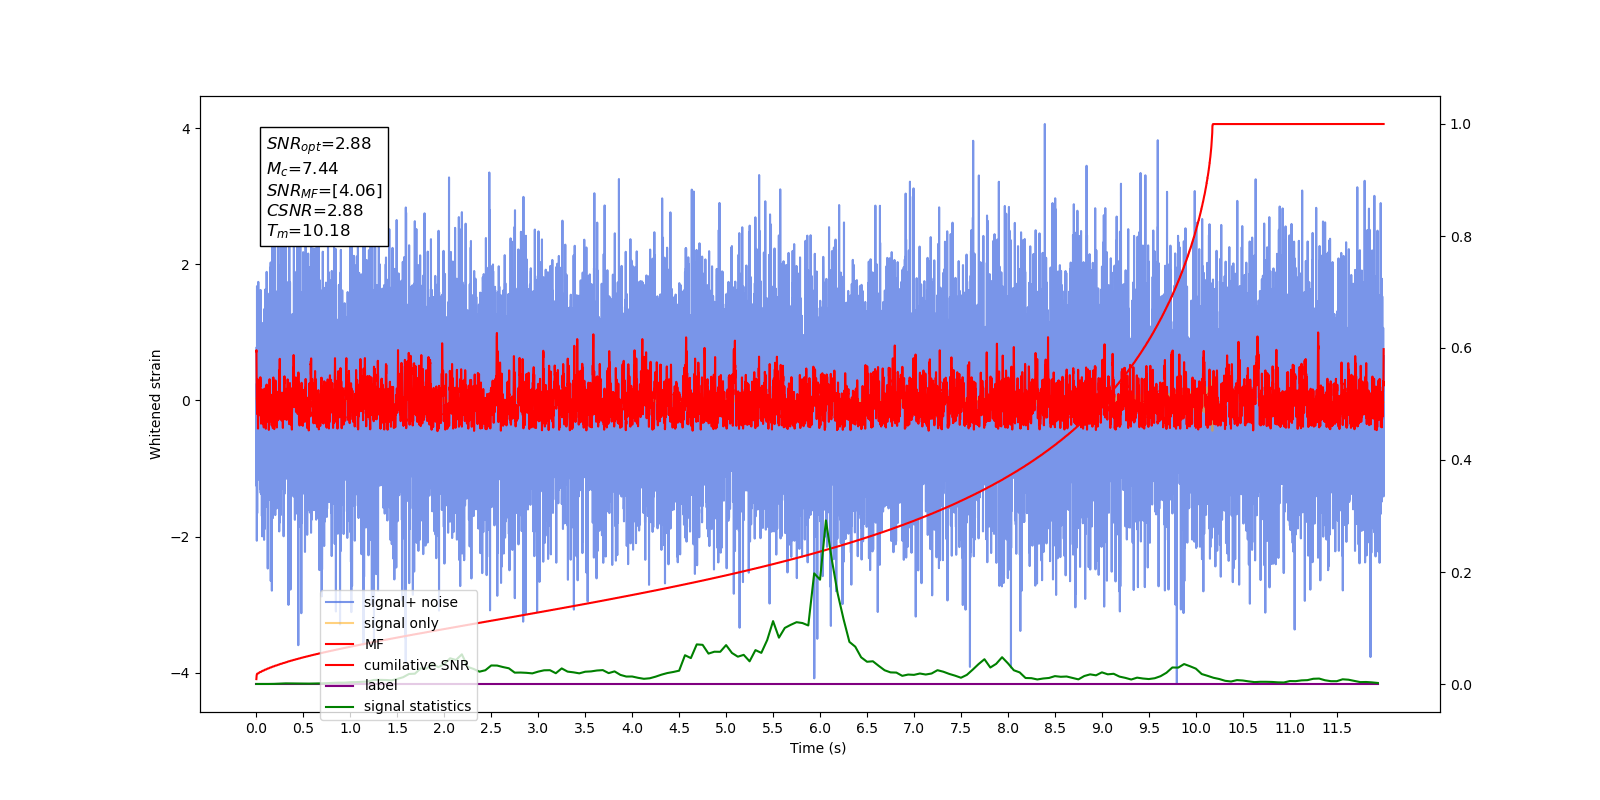Viewport: 1600px width, 800px height.
Task: Click the 0.2 tick on right axis
Action: 1461,573
